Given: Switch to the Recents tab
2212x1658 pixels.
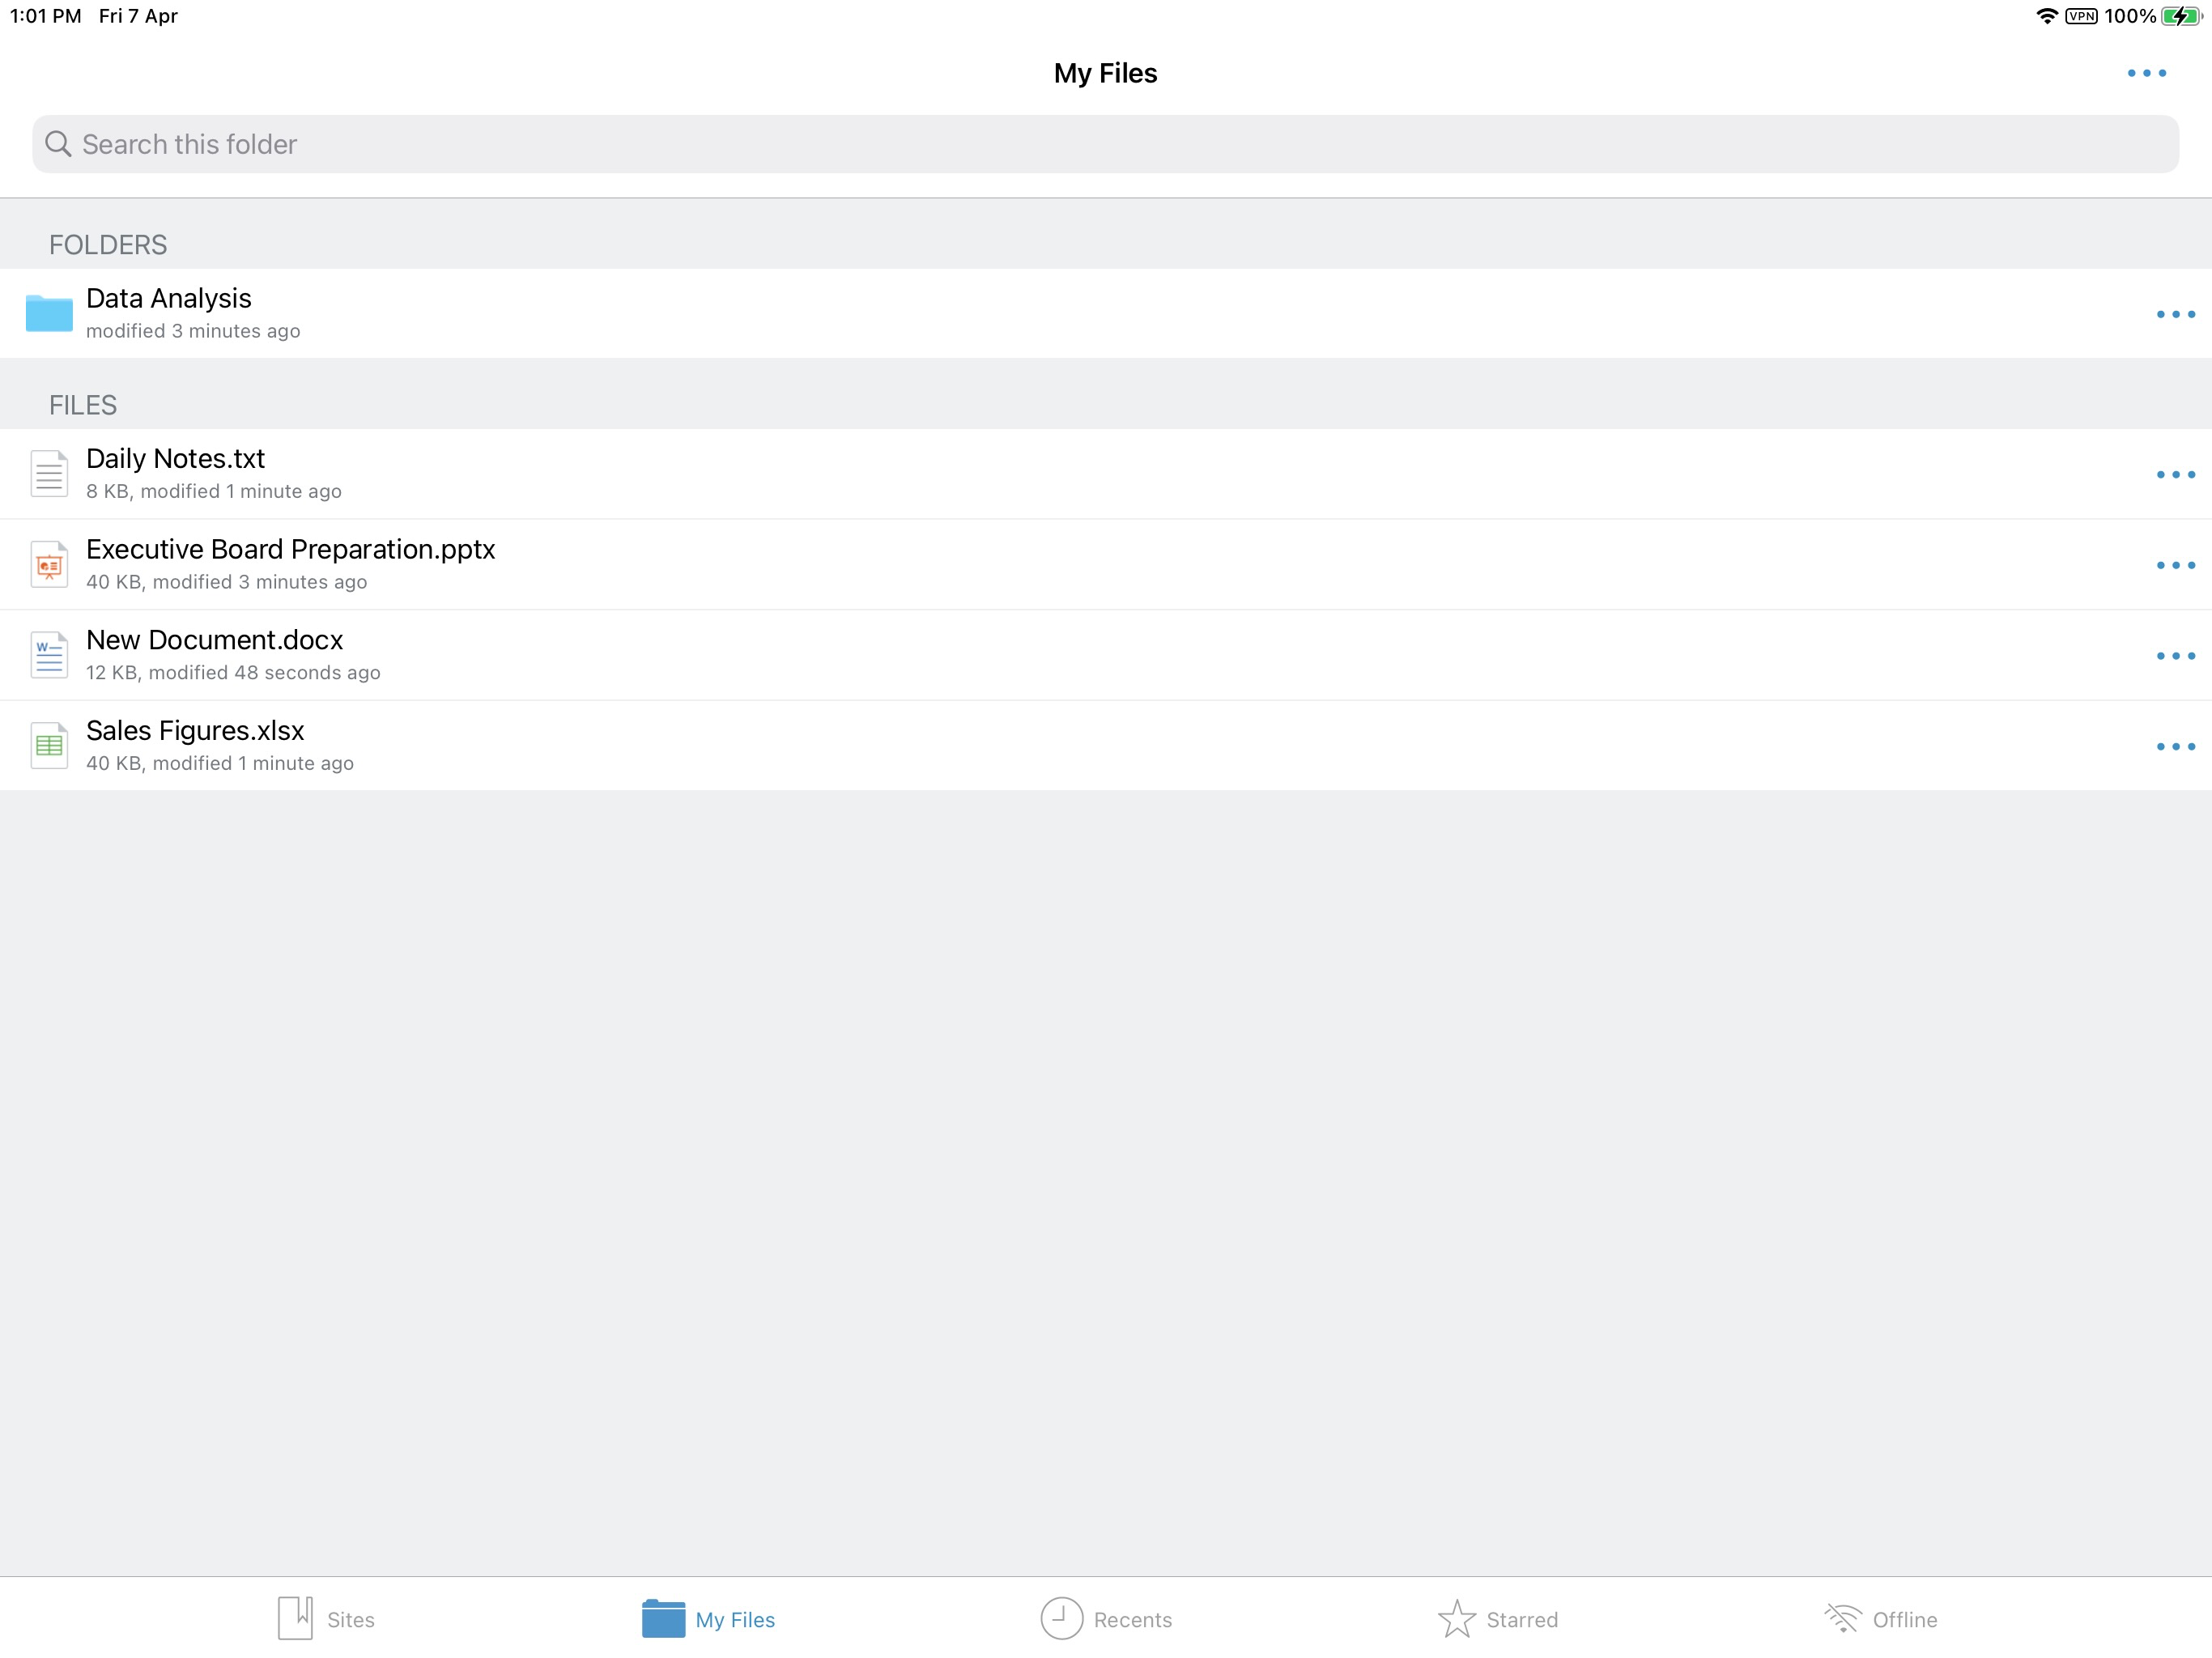Looking at the screenshot, I should point(1106,1619).
